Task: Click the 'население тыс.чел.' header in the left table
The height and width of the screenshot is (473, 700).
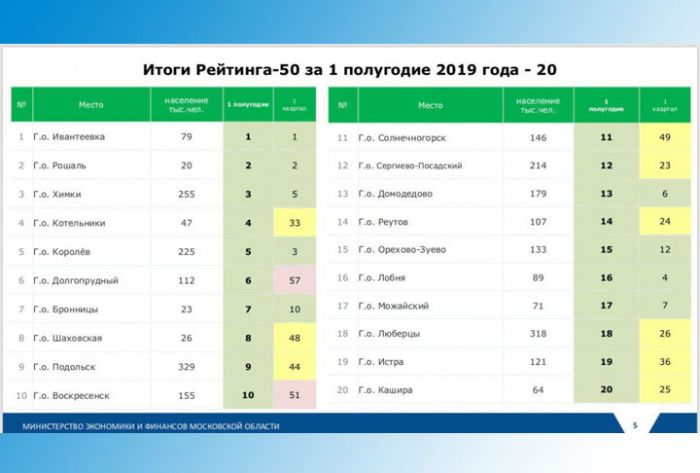Action: pyautogui.click(x=186, y=104)
